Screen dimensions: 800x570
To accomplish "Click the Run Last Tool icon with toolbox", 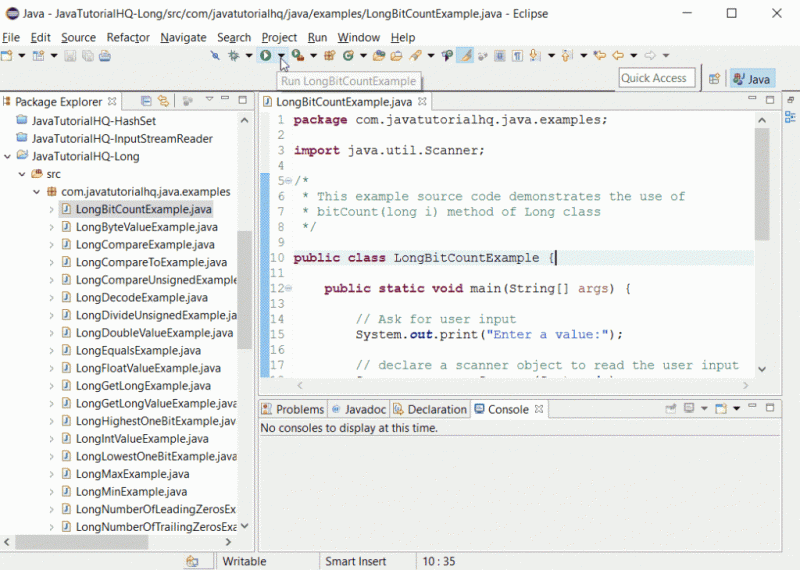I will (x=297, y=56).
